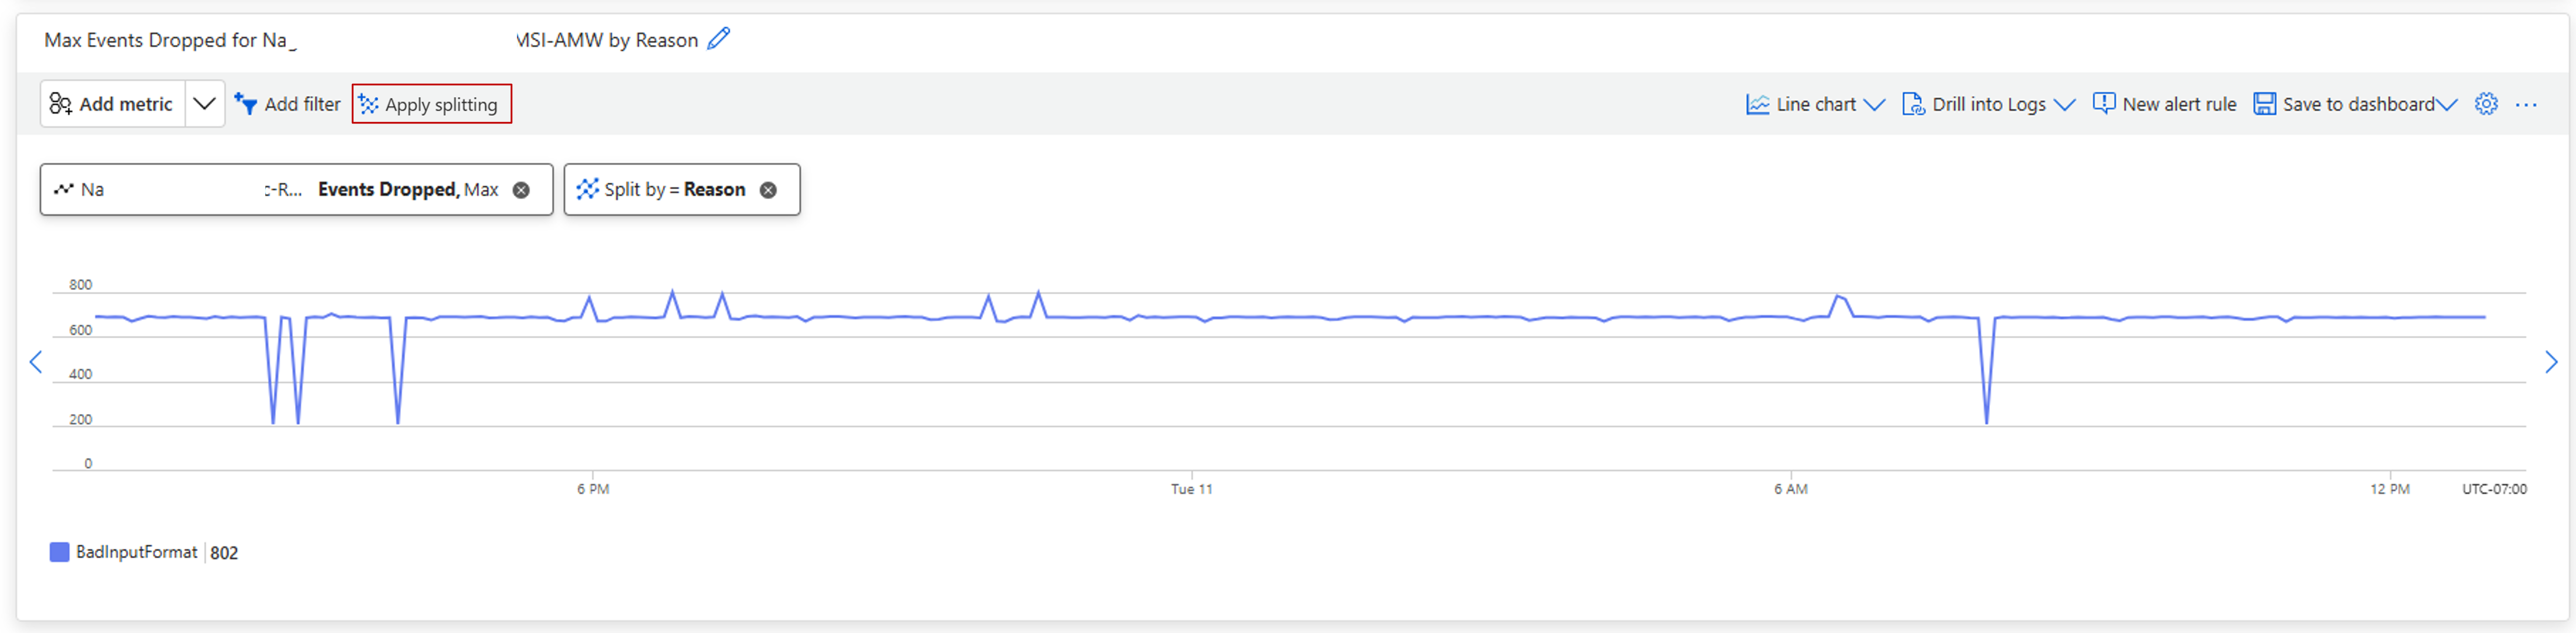The height and width of the screenshot is (633, 2576).
Task: Expand the Save to dashboard chevron
Action: click(2447, 105)
